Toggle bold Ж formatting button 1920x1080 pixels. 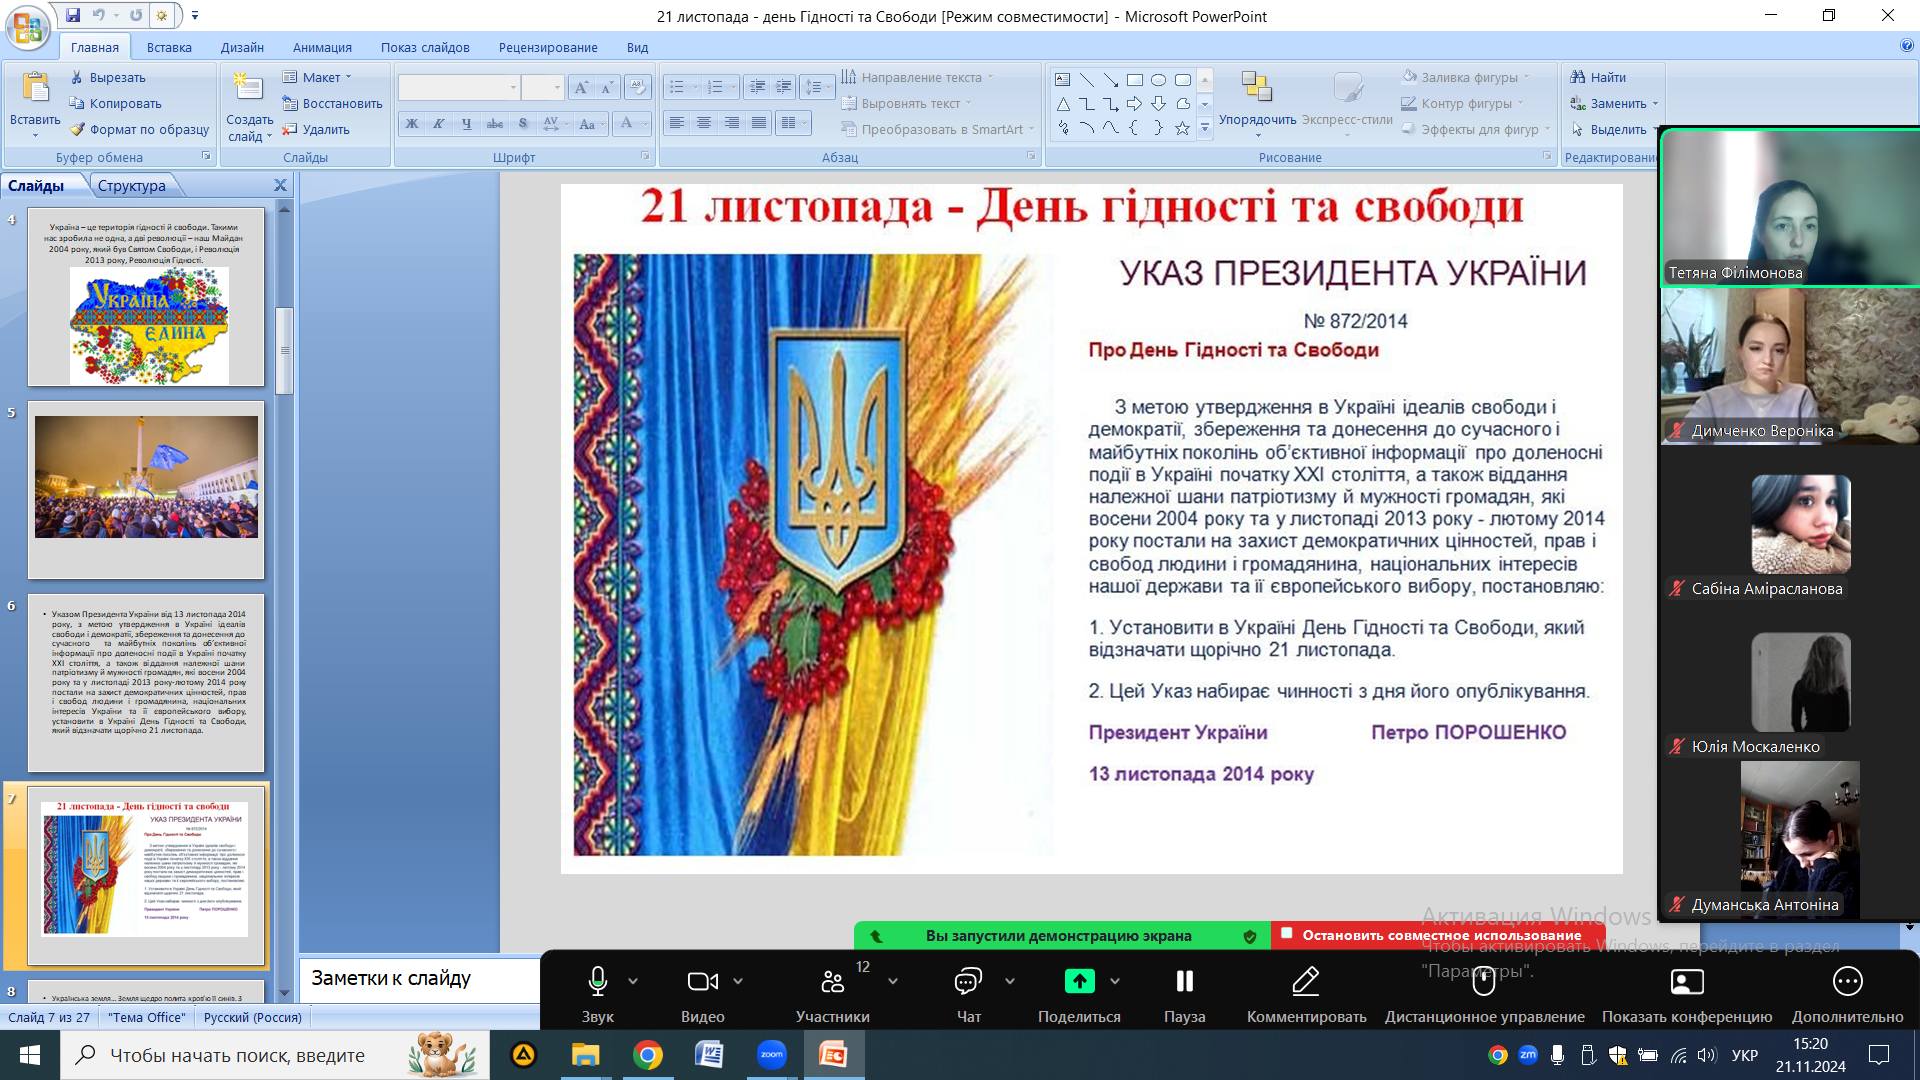pyautogui.click(x=411, y=124)
